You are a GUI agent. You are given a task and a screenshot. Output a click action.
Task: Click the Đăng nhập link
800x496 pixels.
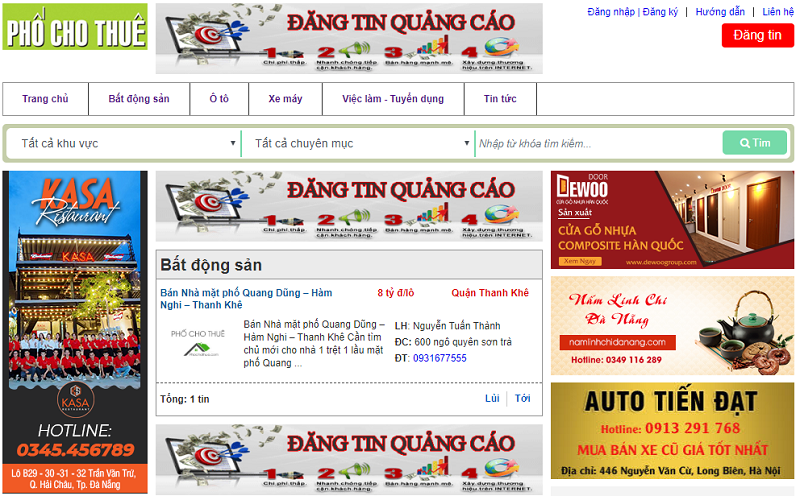pyautogui.click(x=610, y=12)
